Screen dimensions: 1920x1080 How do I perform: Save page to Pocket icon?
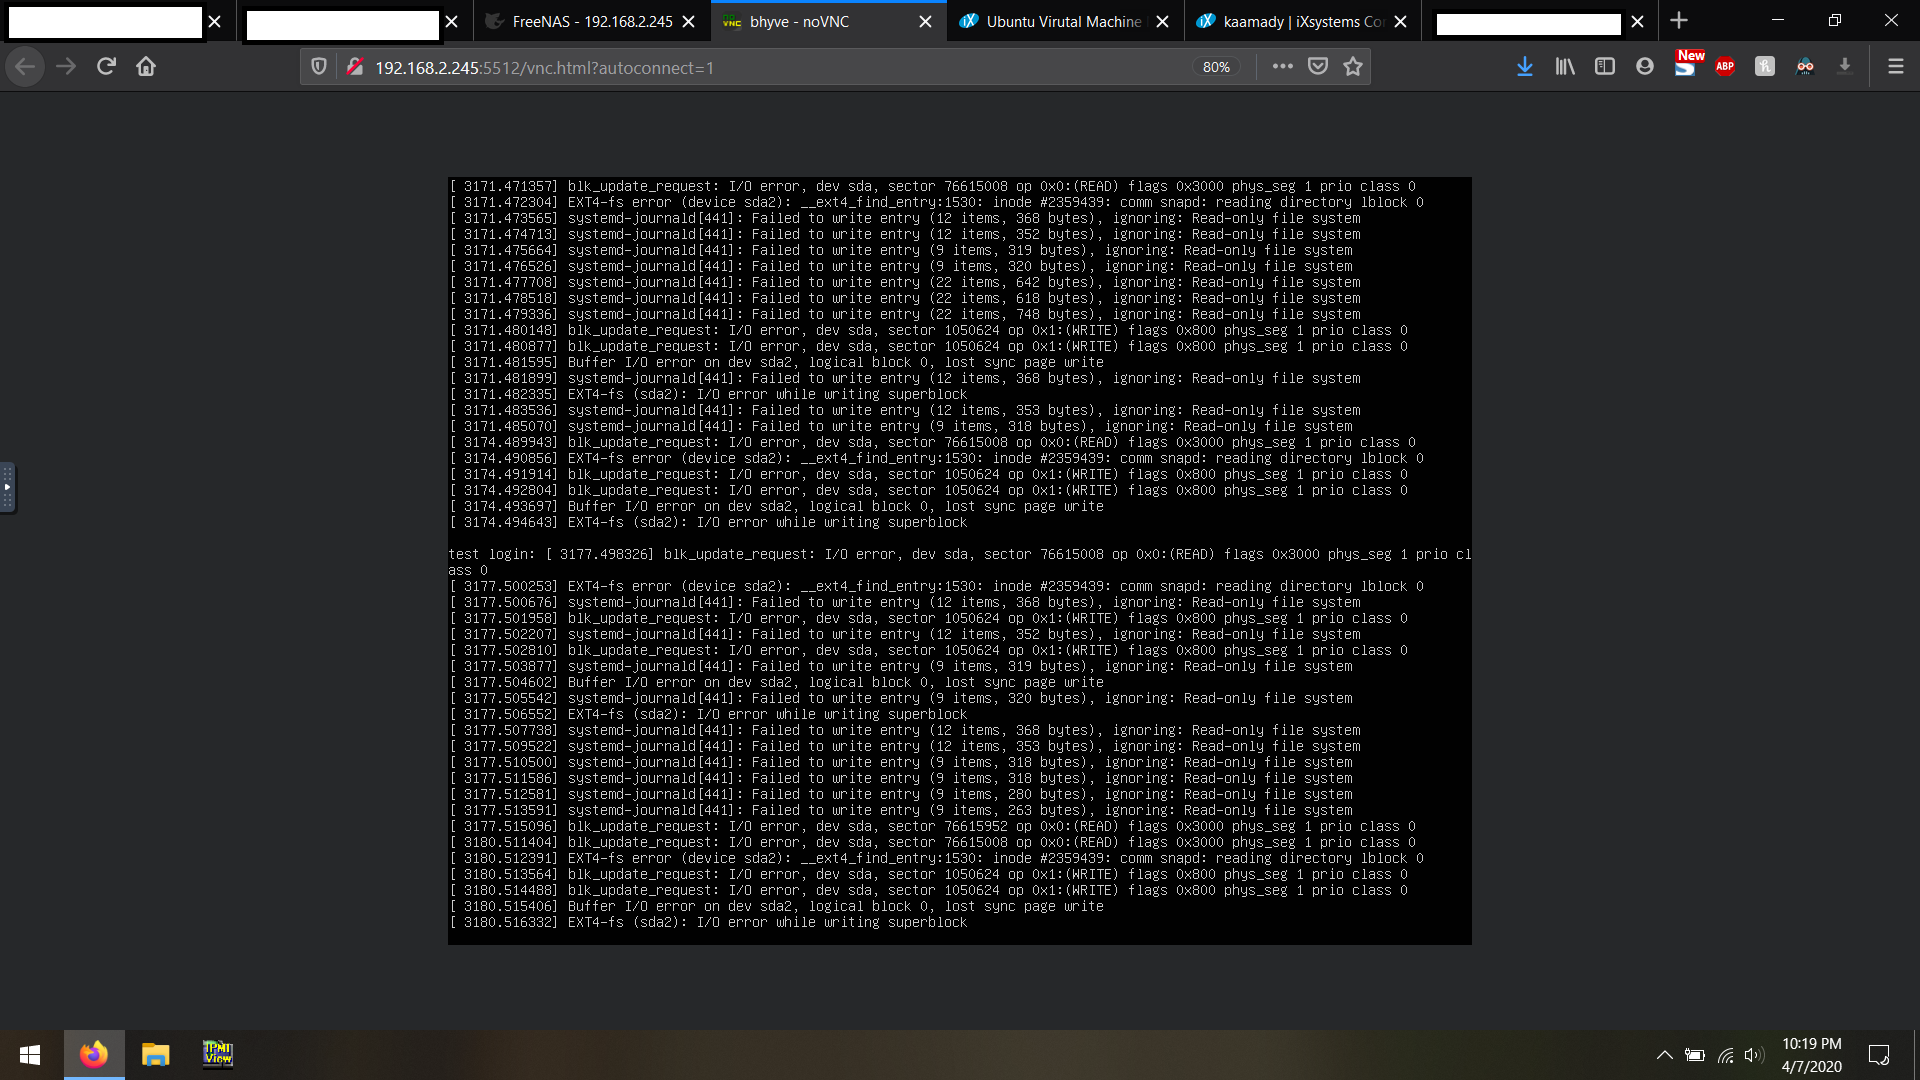[1318, 67]
